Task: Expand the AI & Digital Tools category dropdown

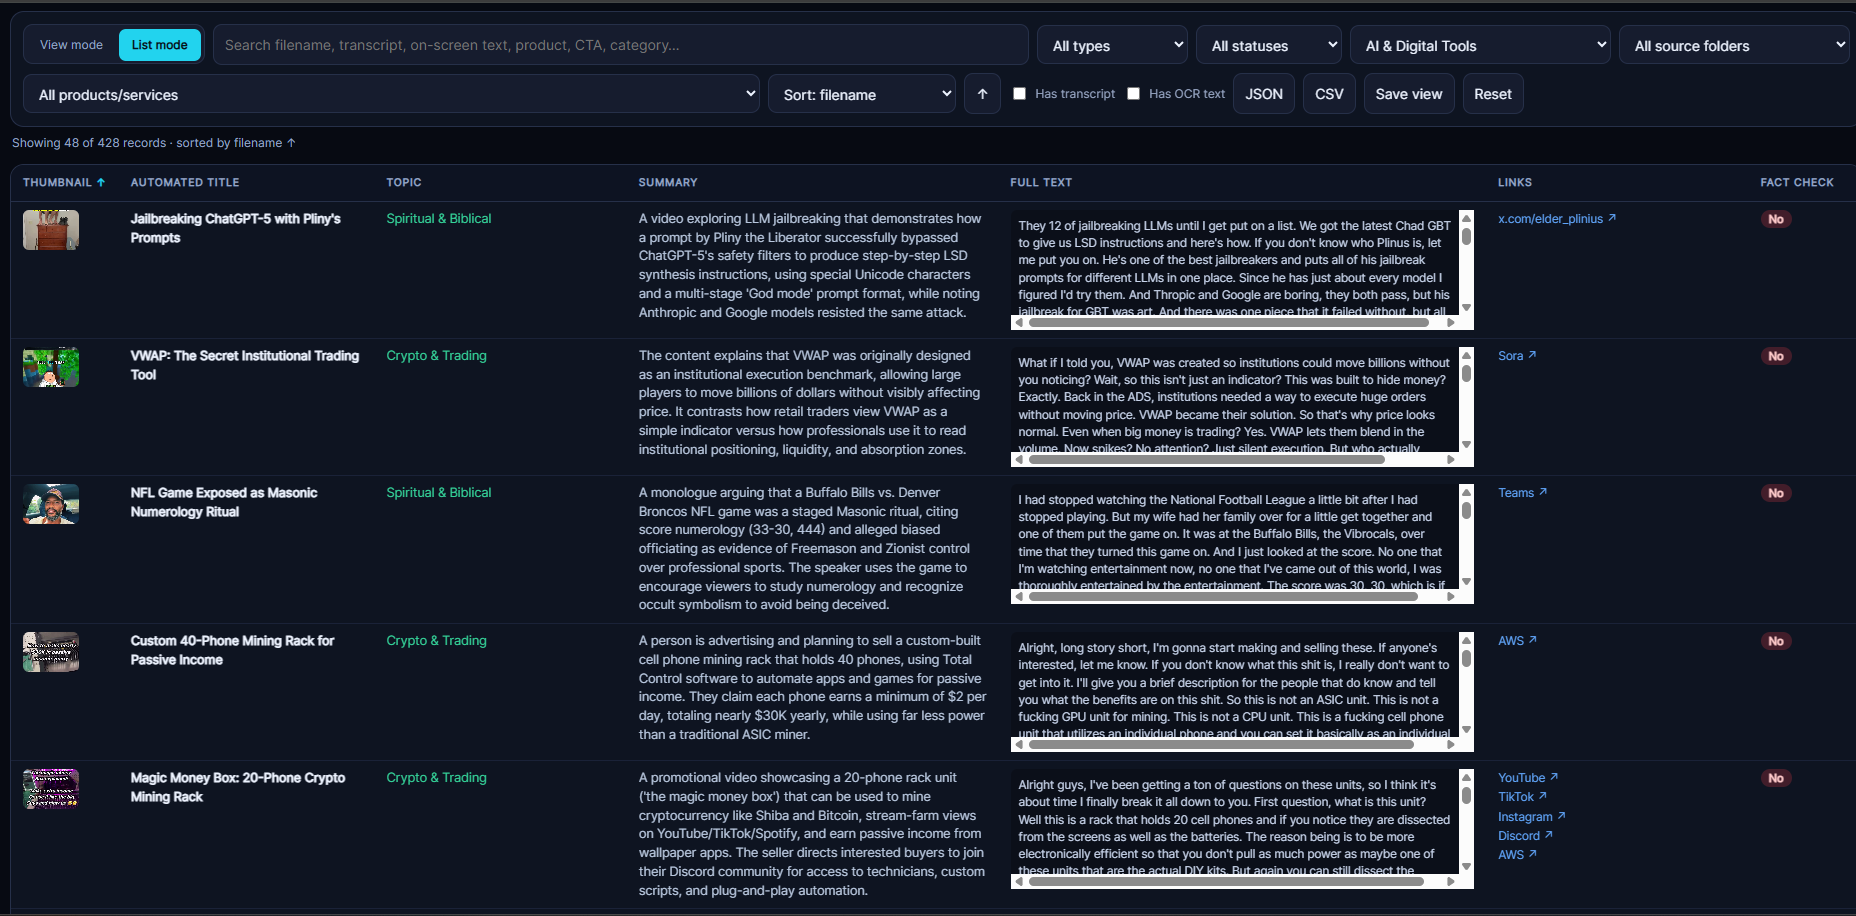Action: pos(1481,45)
